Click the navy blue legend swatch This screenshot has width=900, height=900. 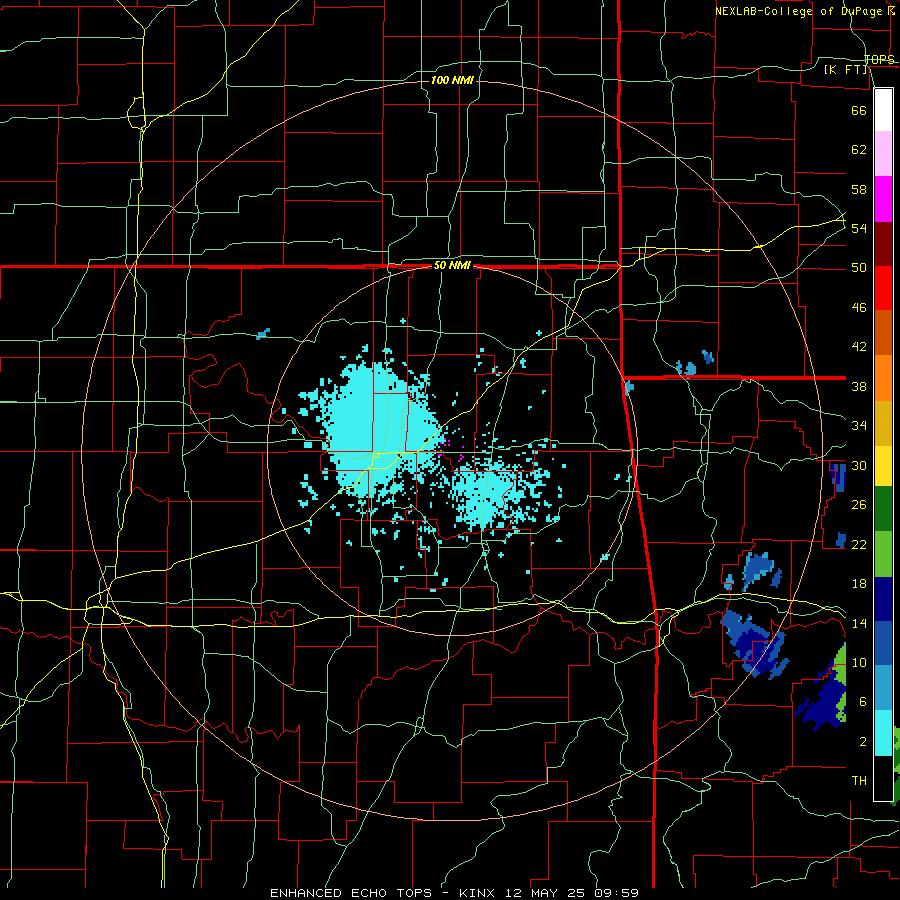click(x=883, y=599)
